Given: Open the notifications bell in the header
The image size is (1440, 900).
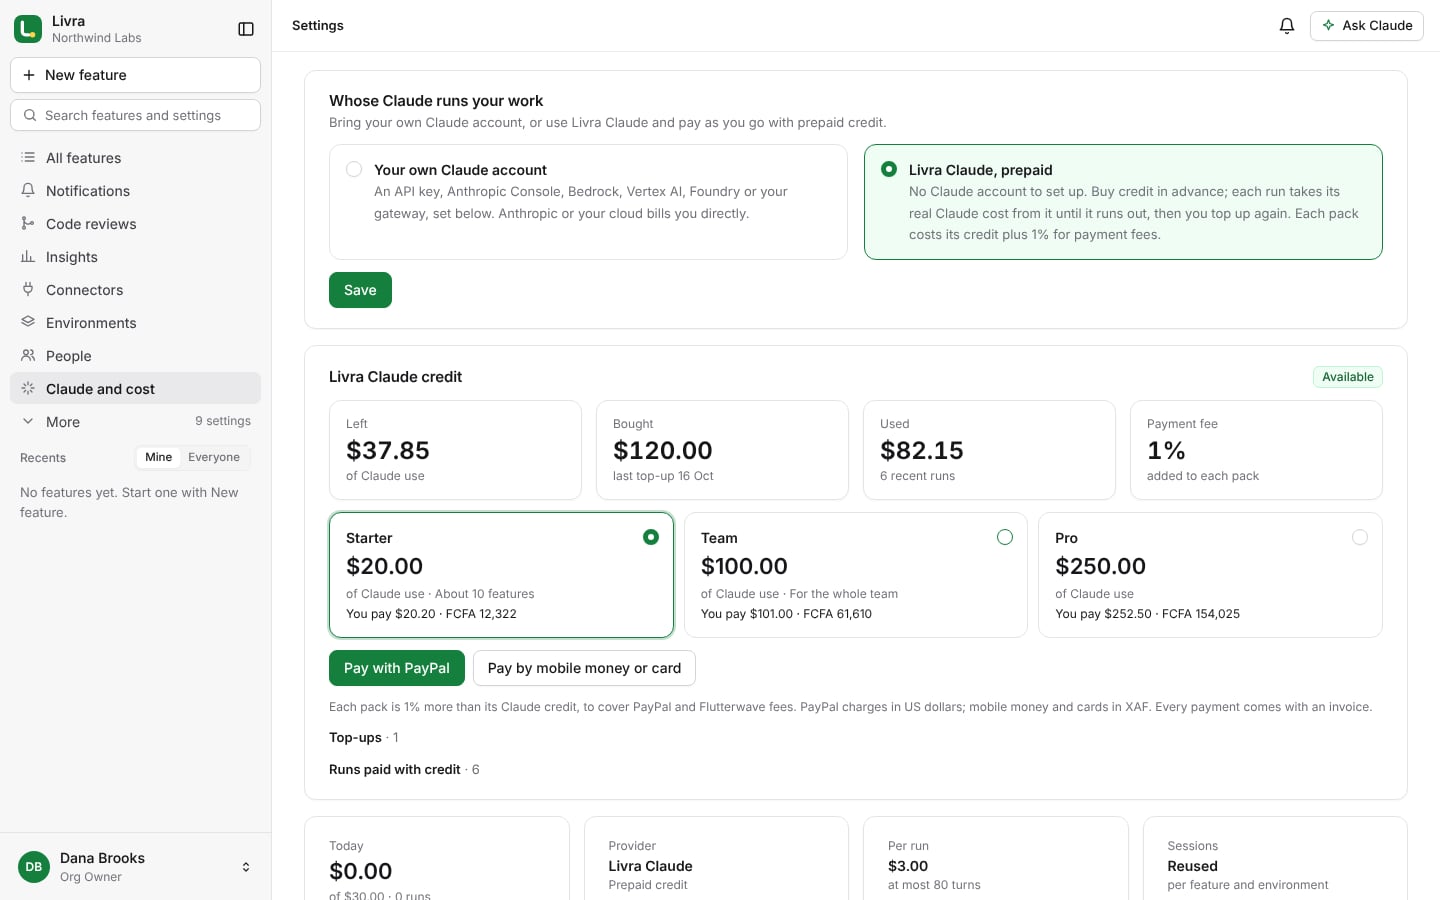Looking at the screenshot, I should (1287, 26).
